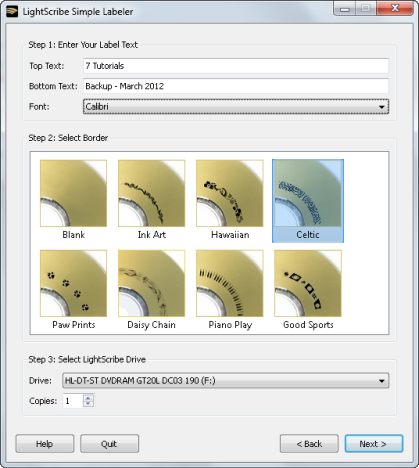Pick the Hawaiian border thumbnail
Screen dimensions: 419x468
(x=230, y=193)
